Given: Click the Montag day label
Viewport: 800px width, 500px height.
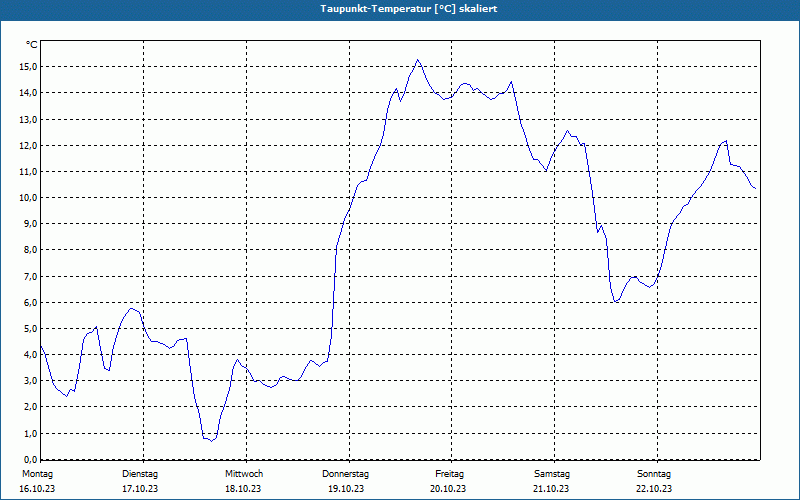Looking at the screenshot, I should [x=37, y=474].
